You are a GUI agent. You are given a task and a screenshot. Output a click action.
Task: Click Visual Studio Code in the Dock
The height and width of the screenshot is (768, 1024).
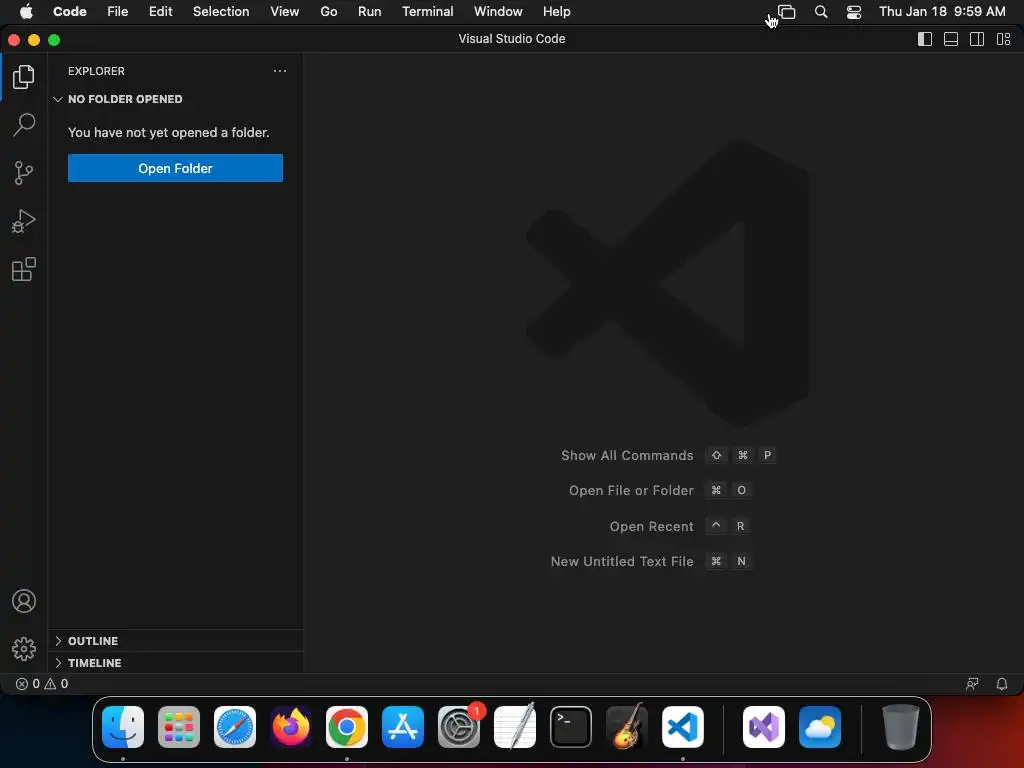[x=682, y=727]
